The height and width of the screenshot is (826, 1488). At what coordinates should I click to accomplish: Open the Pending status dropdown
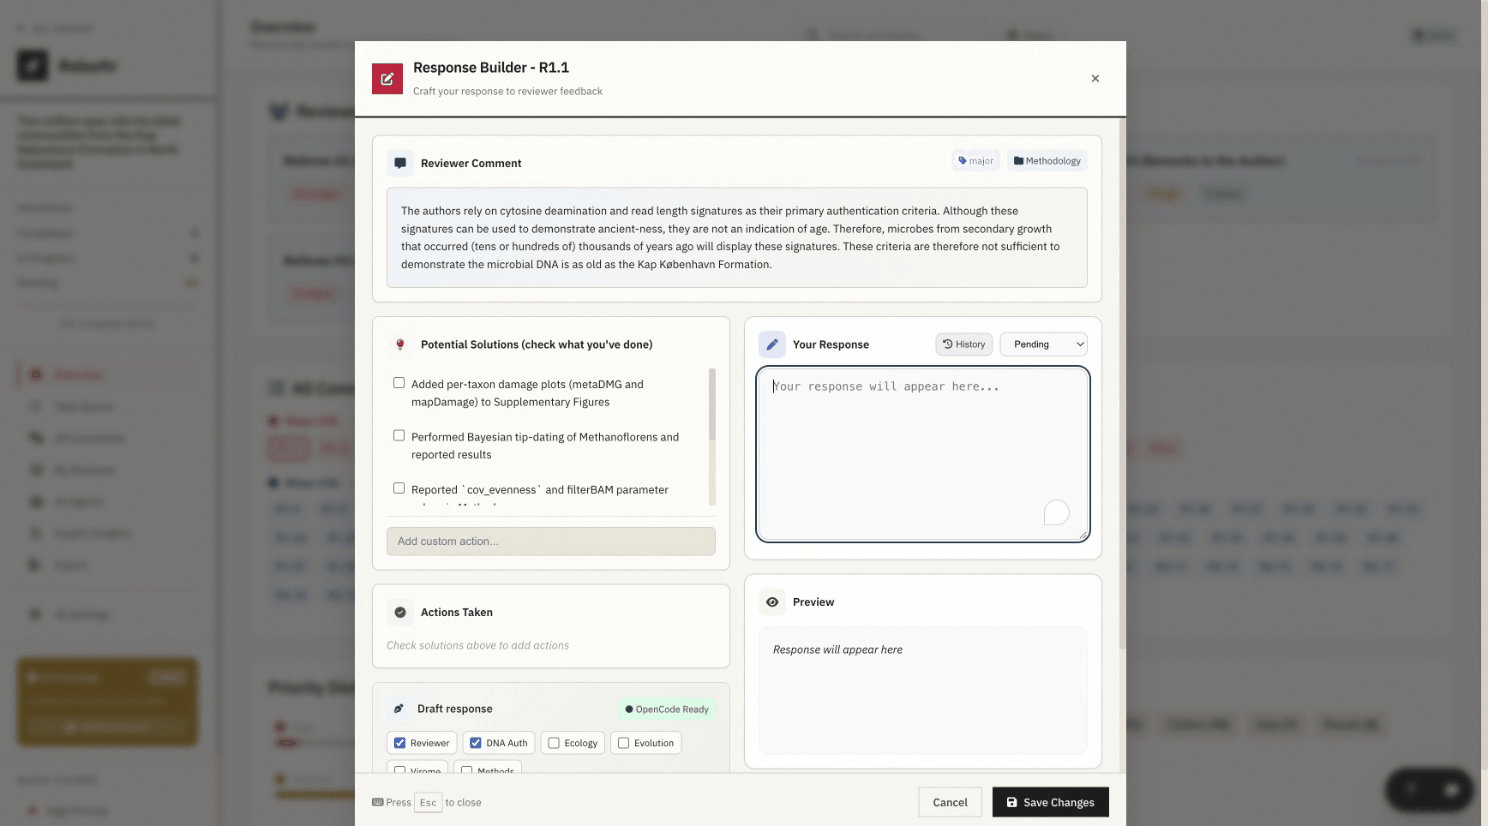(1043, 344)
